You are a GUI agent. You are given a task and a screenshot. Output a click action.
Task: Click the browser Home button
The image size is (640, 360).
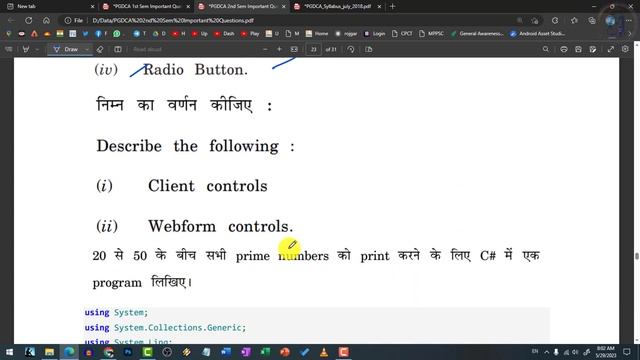[x=46, y=20]
